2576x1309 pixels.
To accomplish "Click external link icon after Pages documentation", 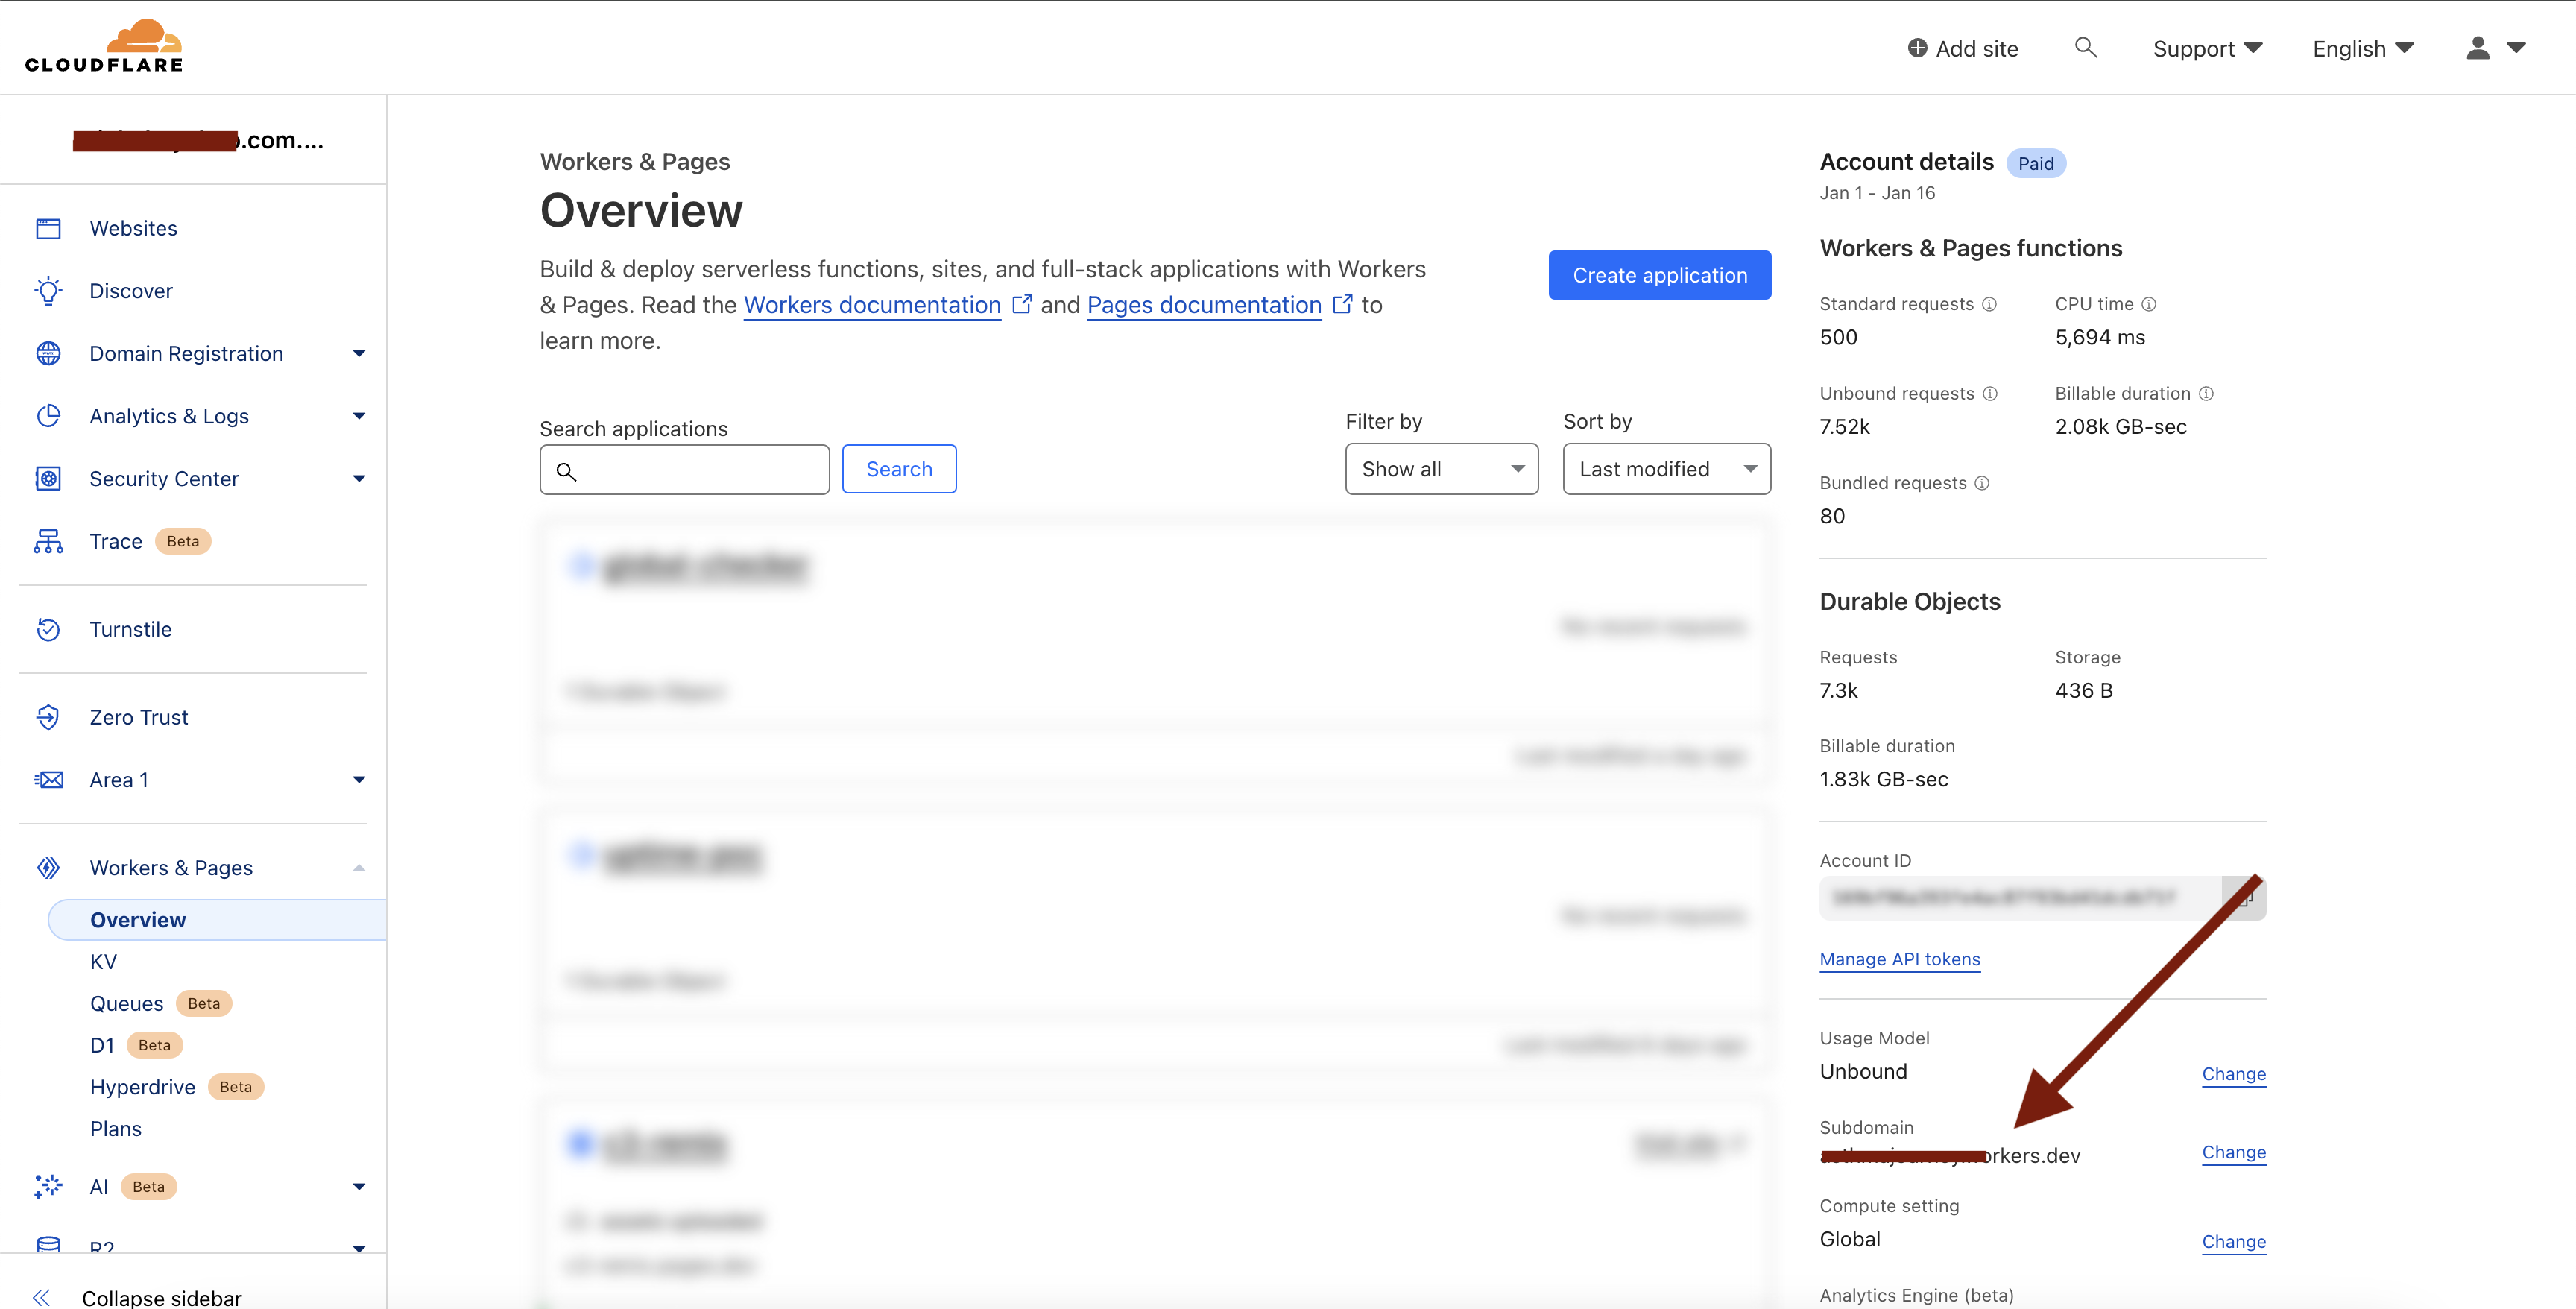I will coord(1342,304).
